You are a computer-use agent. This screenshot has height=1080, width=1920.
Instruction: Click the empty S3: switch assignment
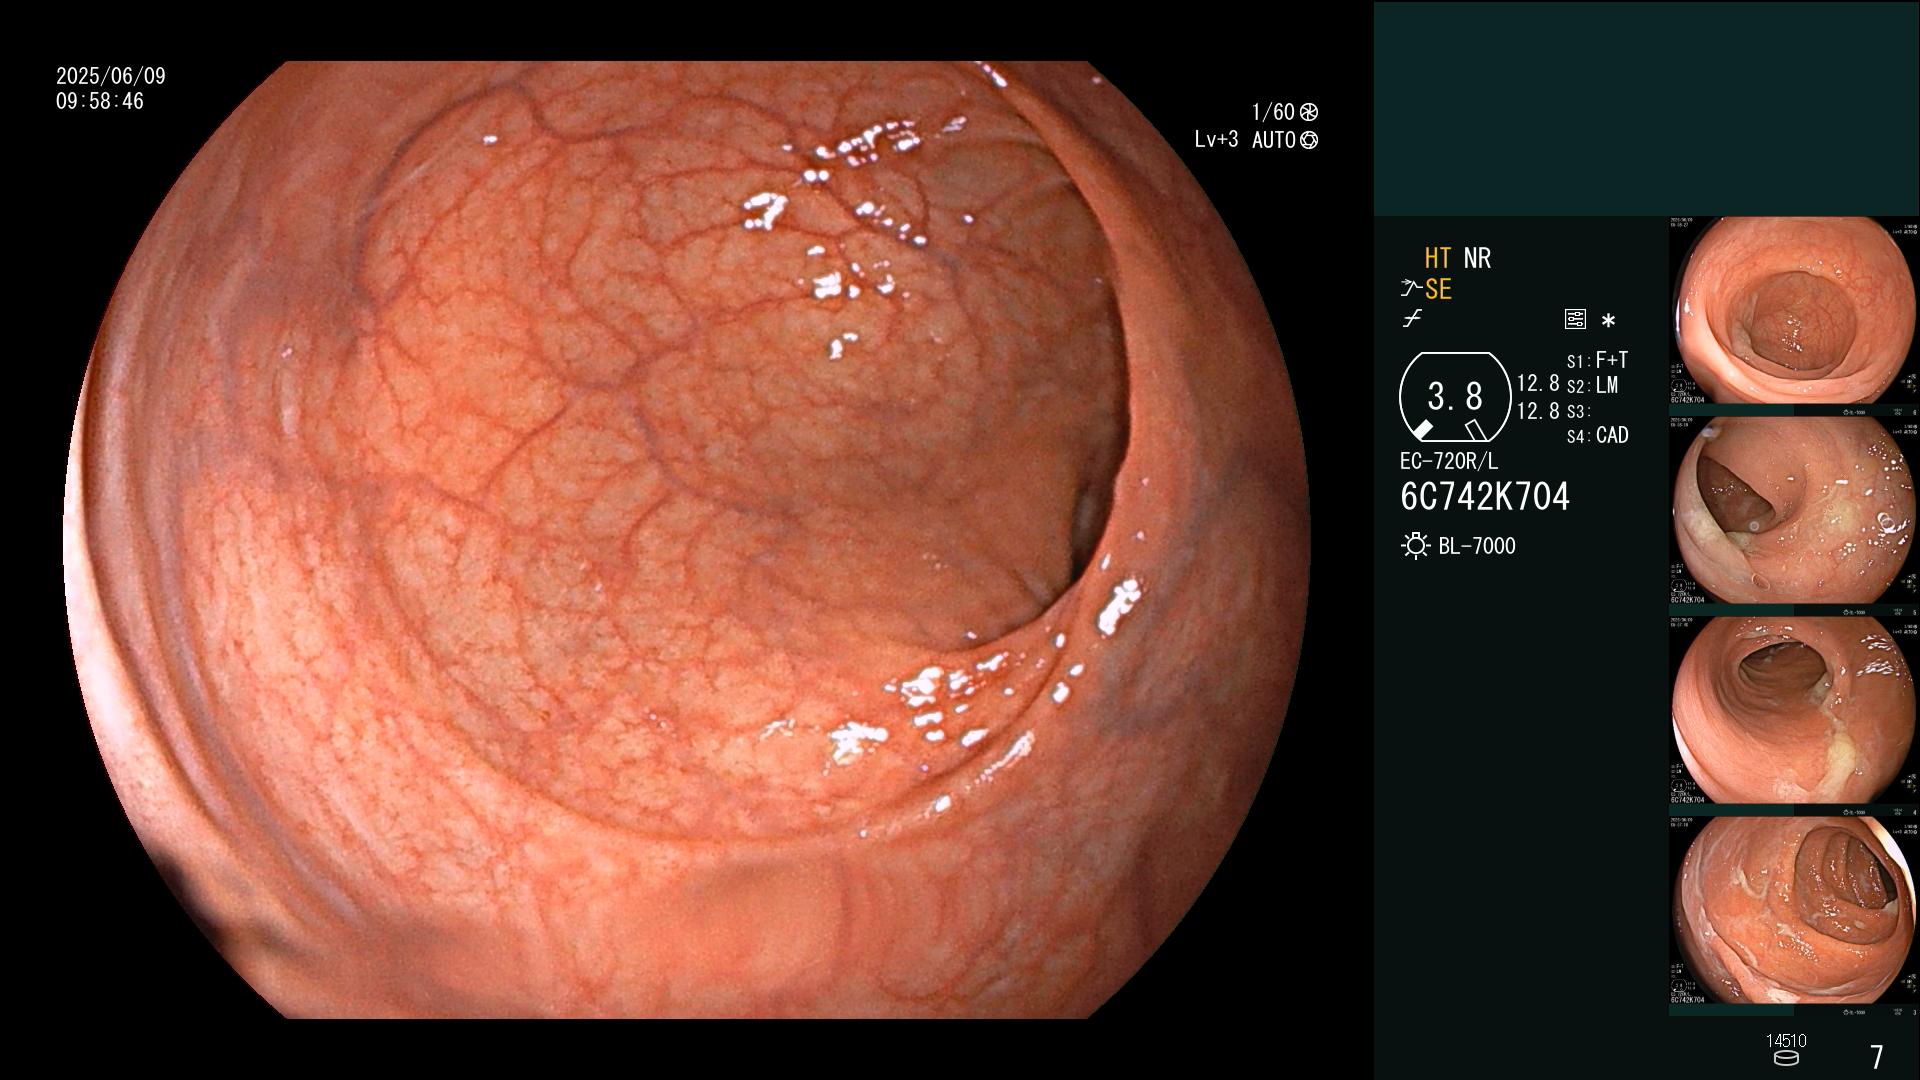(x=1578, y=411)
